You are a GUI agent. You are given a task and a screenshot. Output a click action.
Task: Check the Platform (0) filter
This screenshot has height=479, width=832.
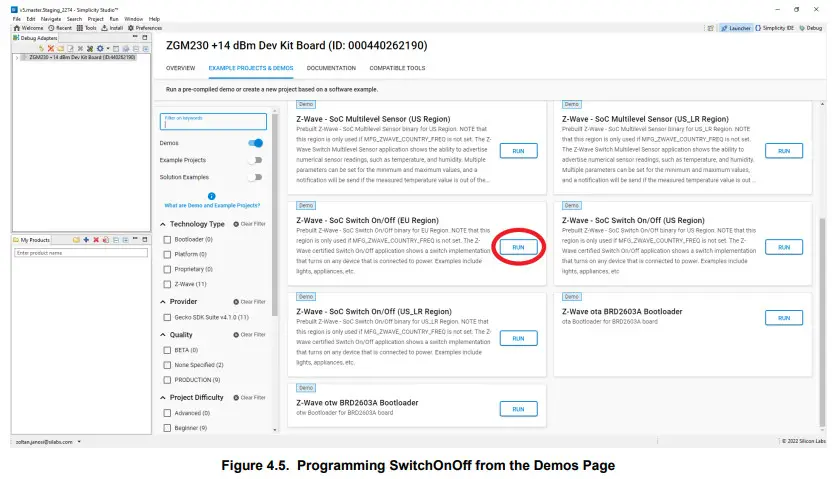click(x=167, y=255)
